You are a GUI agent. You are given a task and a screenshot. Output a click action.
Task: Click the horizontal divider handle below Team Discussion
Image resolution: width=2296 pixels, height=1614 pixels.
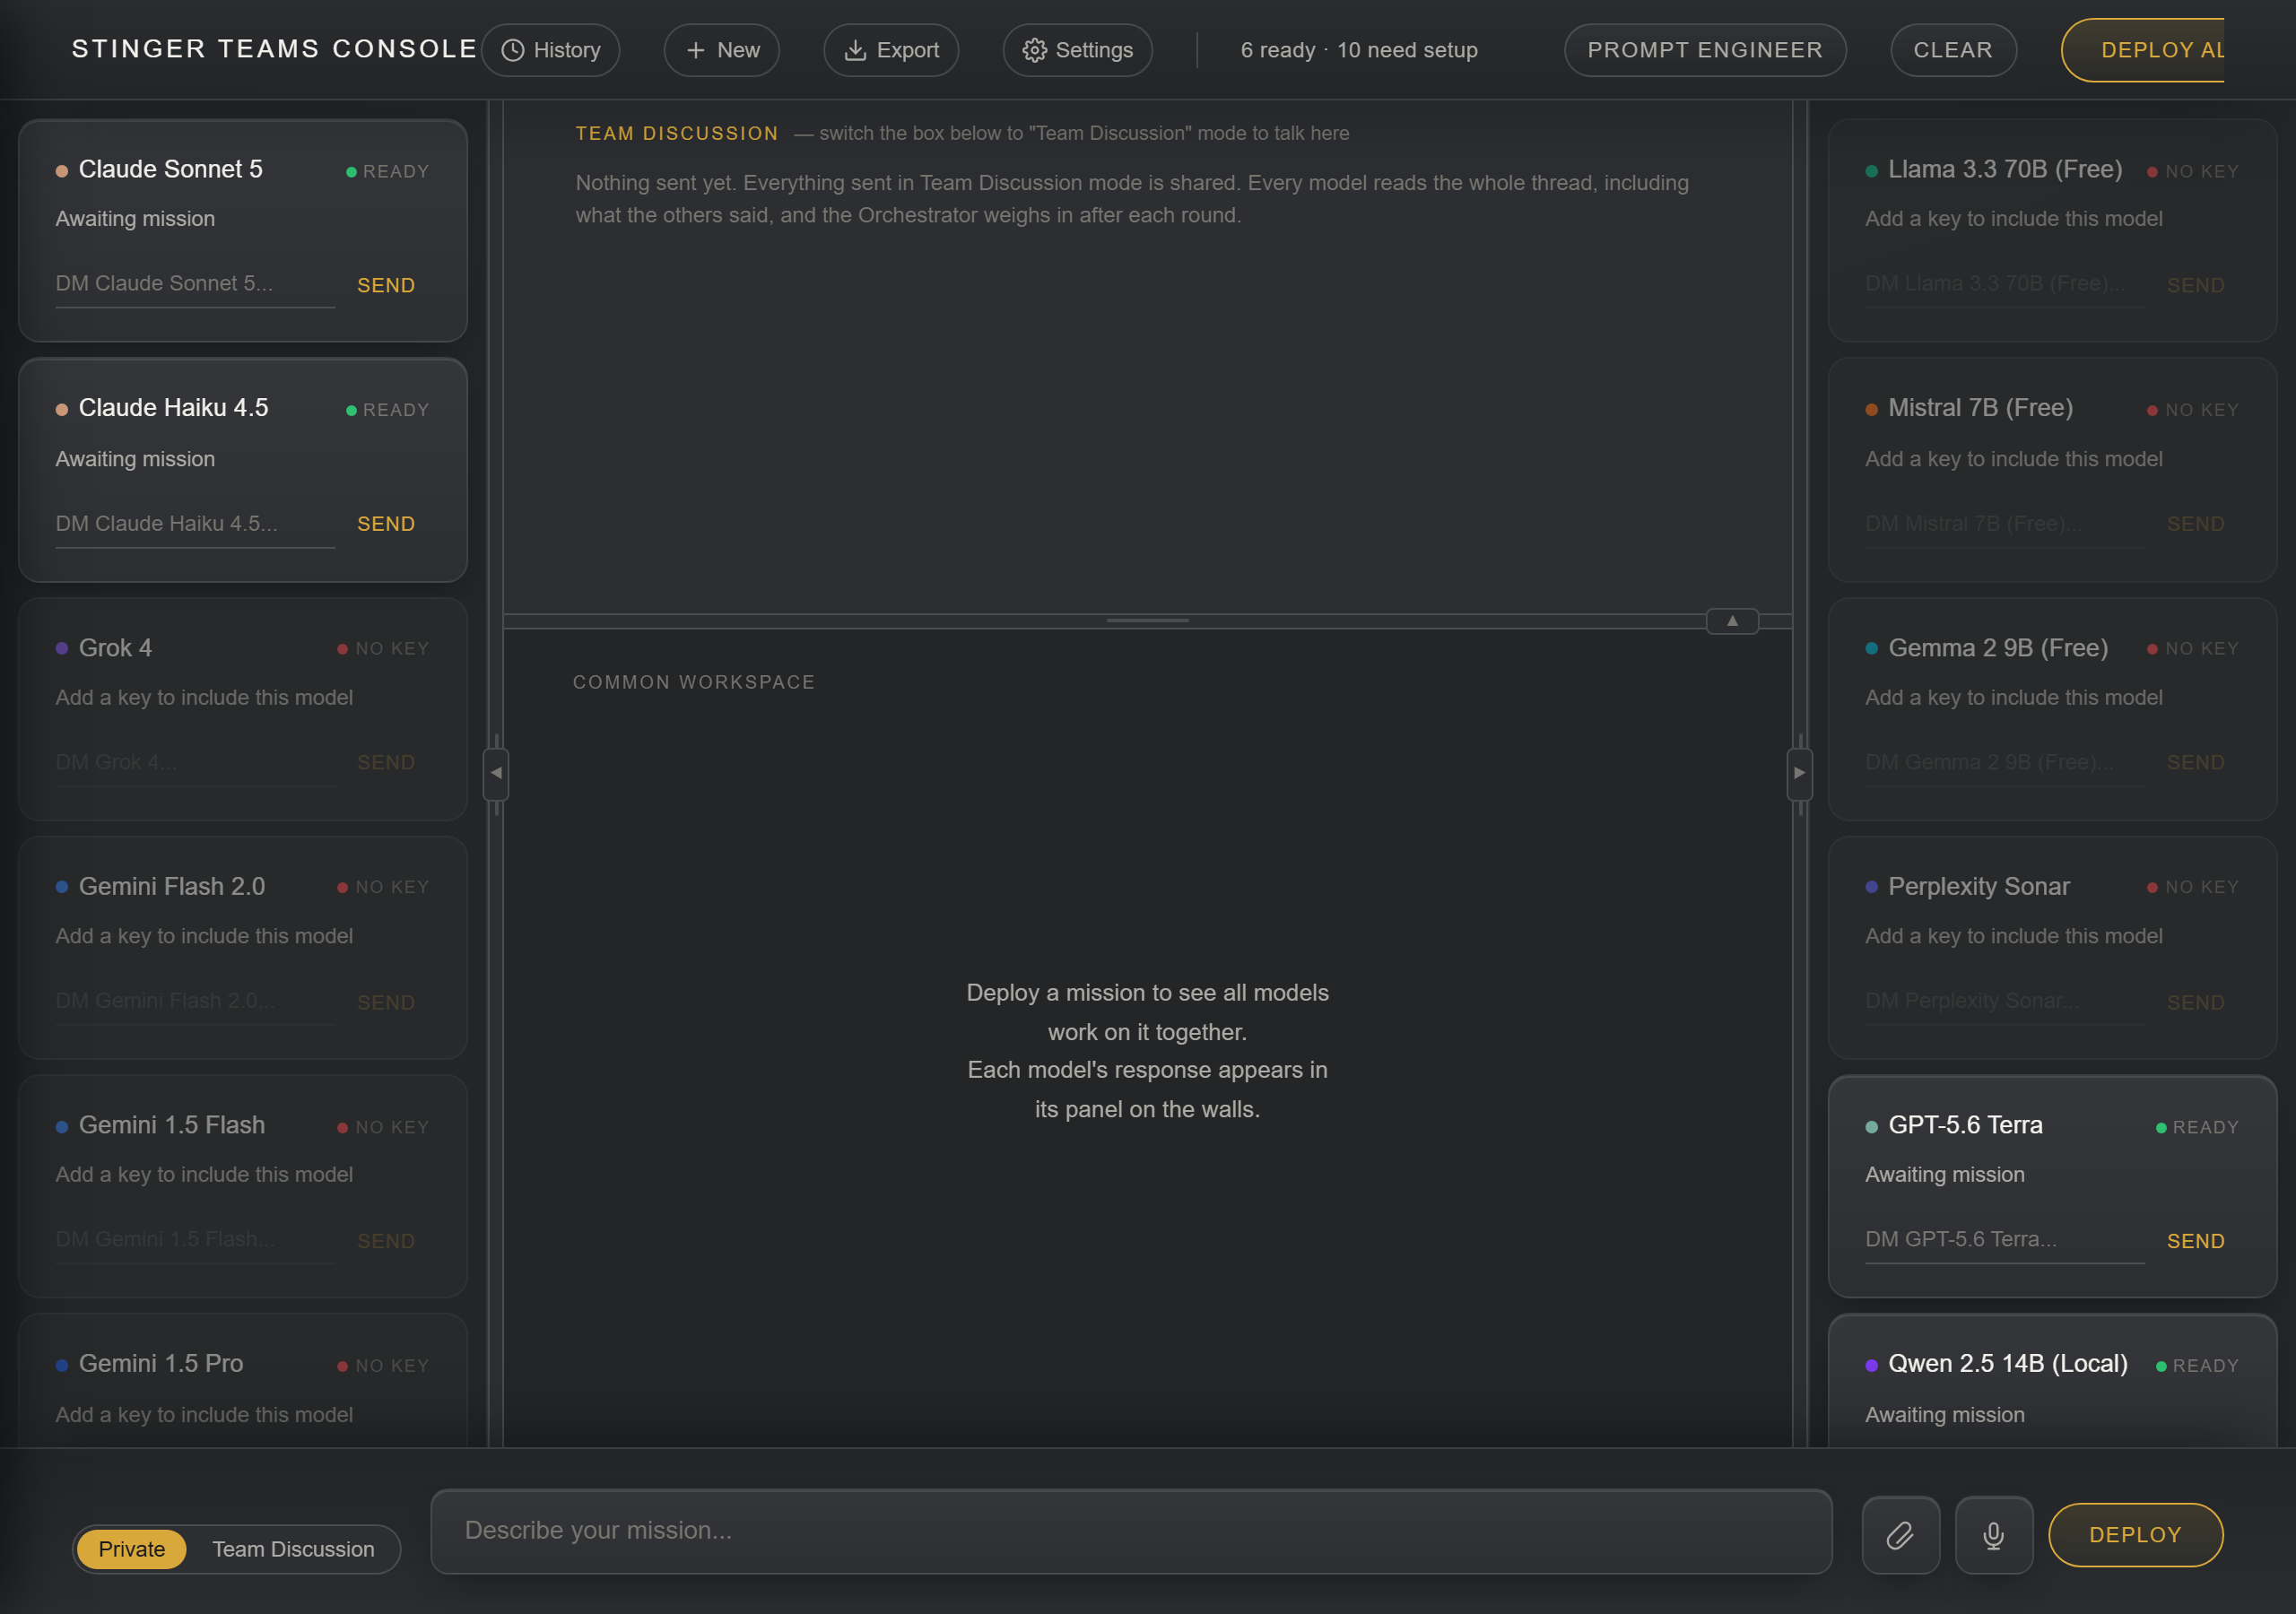tap(1147, 621)
